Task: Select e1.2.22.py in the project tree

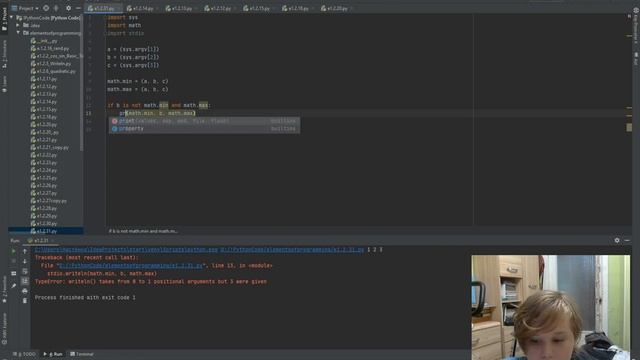Action: point(44,155)
